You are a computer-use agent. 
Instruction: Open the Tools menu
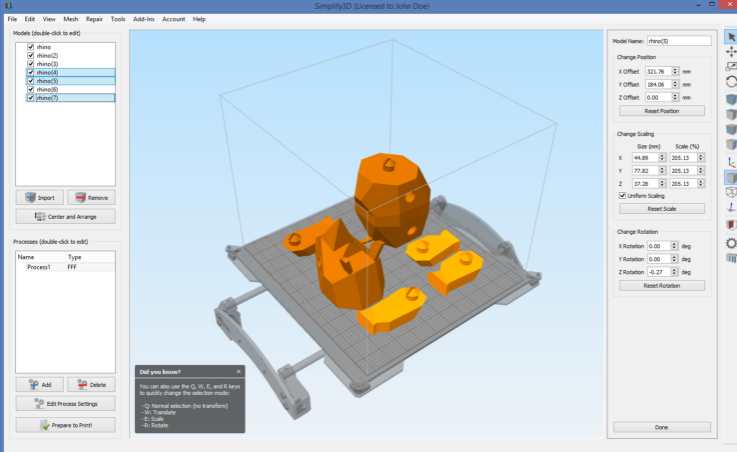click(x=118, y=19)
